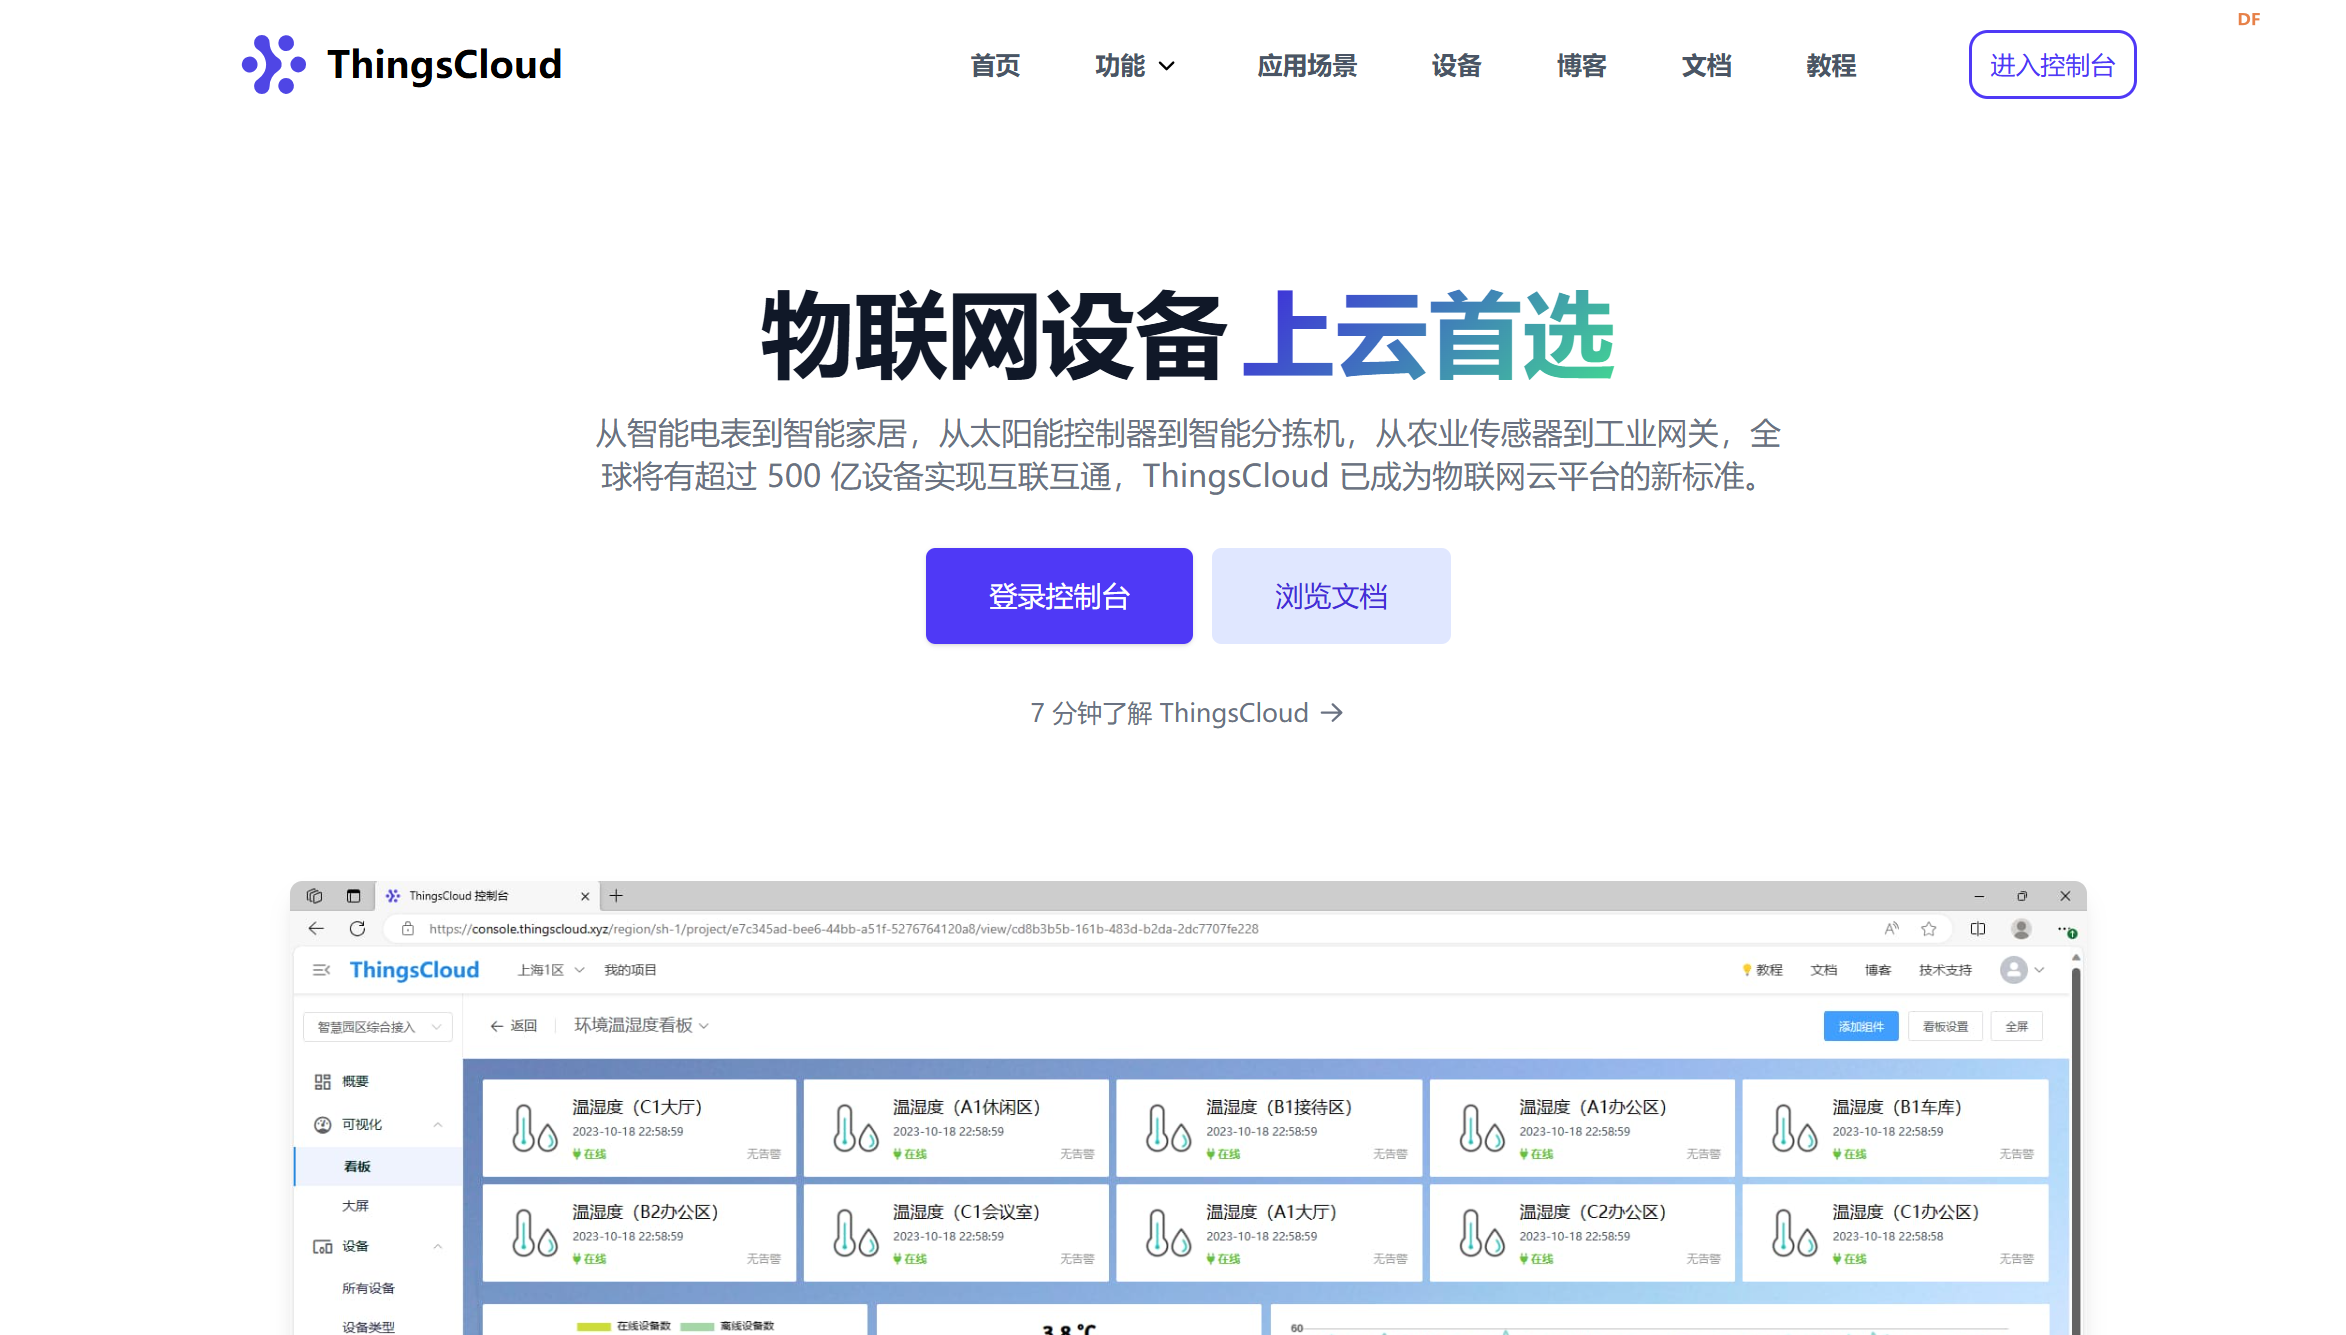Image resolution: width=2346 pixels, height=1335 pixels.
Task: Click the favorites star icon
Action: [1929, 929]
